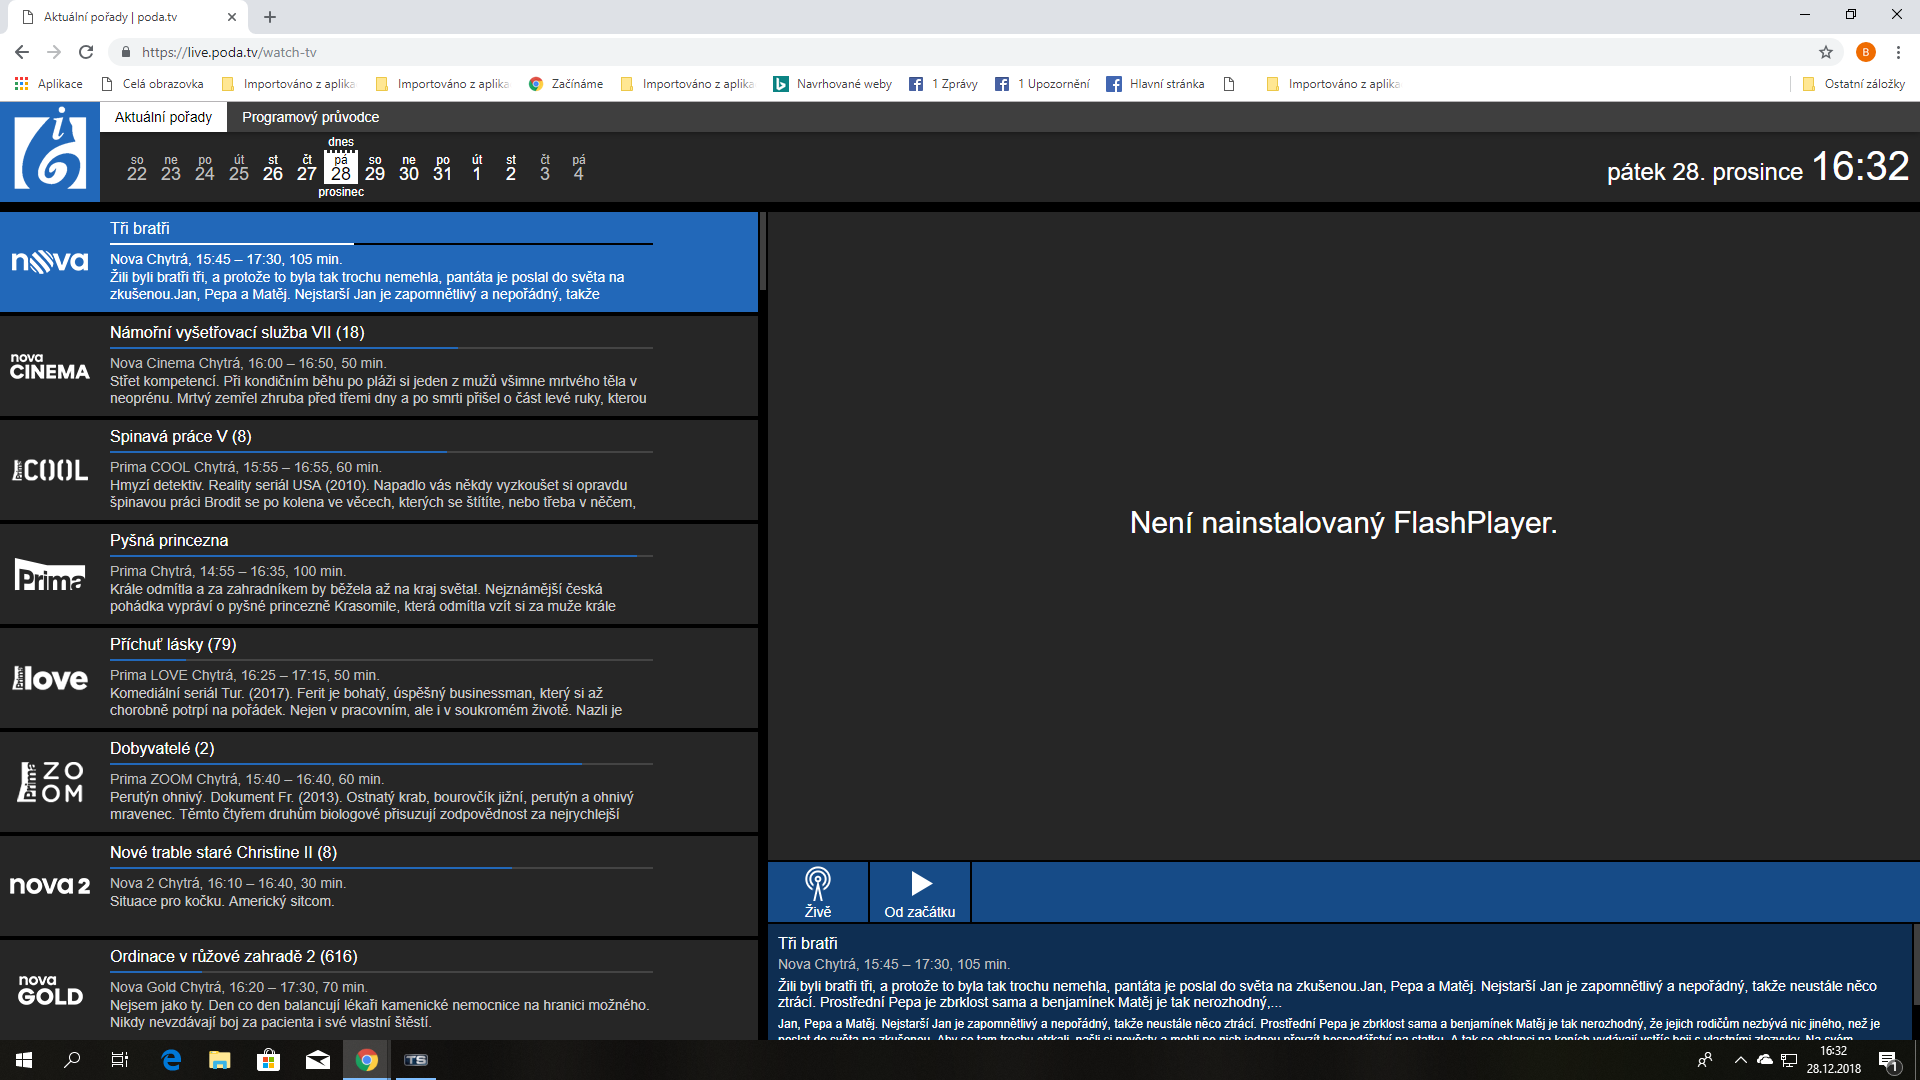The height and width of the screenshot is (1080, 1920).
Task: Select the Prima channel logo
Action: [50, 575]
